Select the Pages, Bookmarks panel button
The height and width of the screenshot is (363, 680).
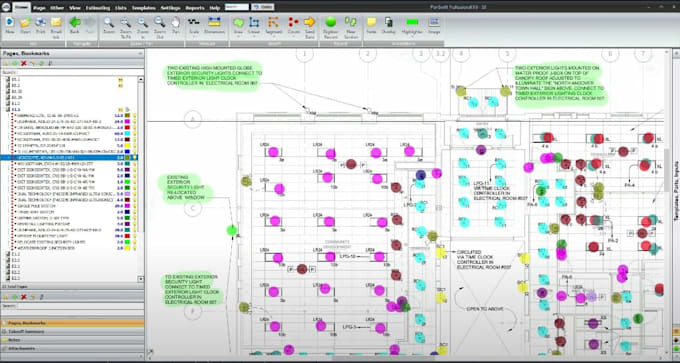click(72, 323)
